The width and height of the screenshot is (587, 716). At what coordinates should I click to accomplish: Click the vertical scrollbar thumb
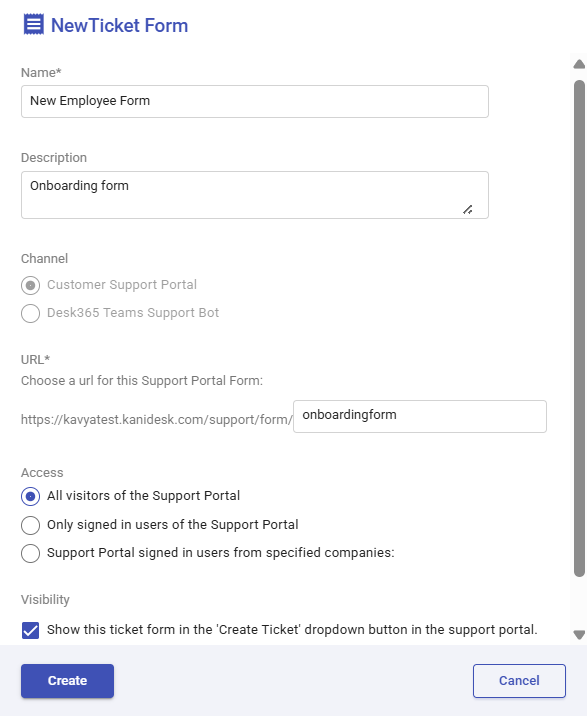coord(579,328)
